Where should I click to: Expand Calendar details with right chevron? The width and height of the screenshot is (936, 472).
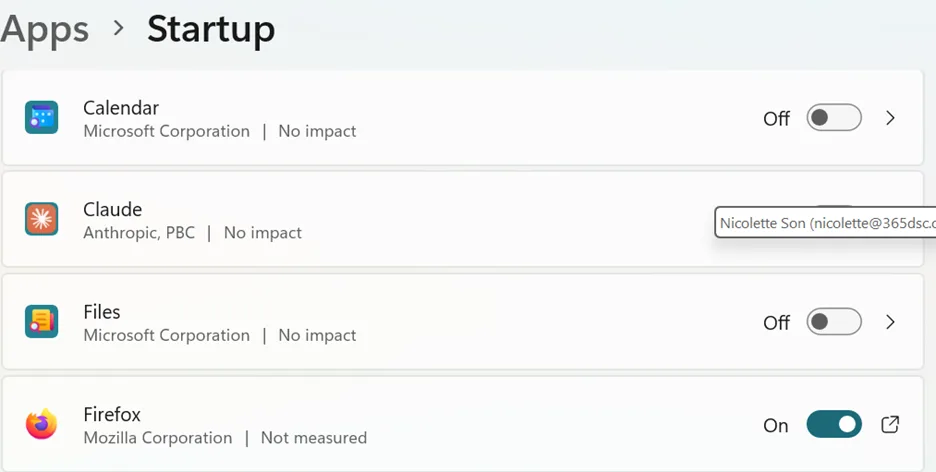pyautogui.click(x=890, y=118)
